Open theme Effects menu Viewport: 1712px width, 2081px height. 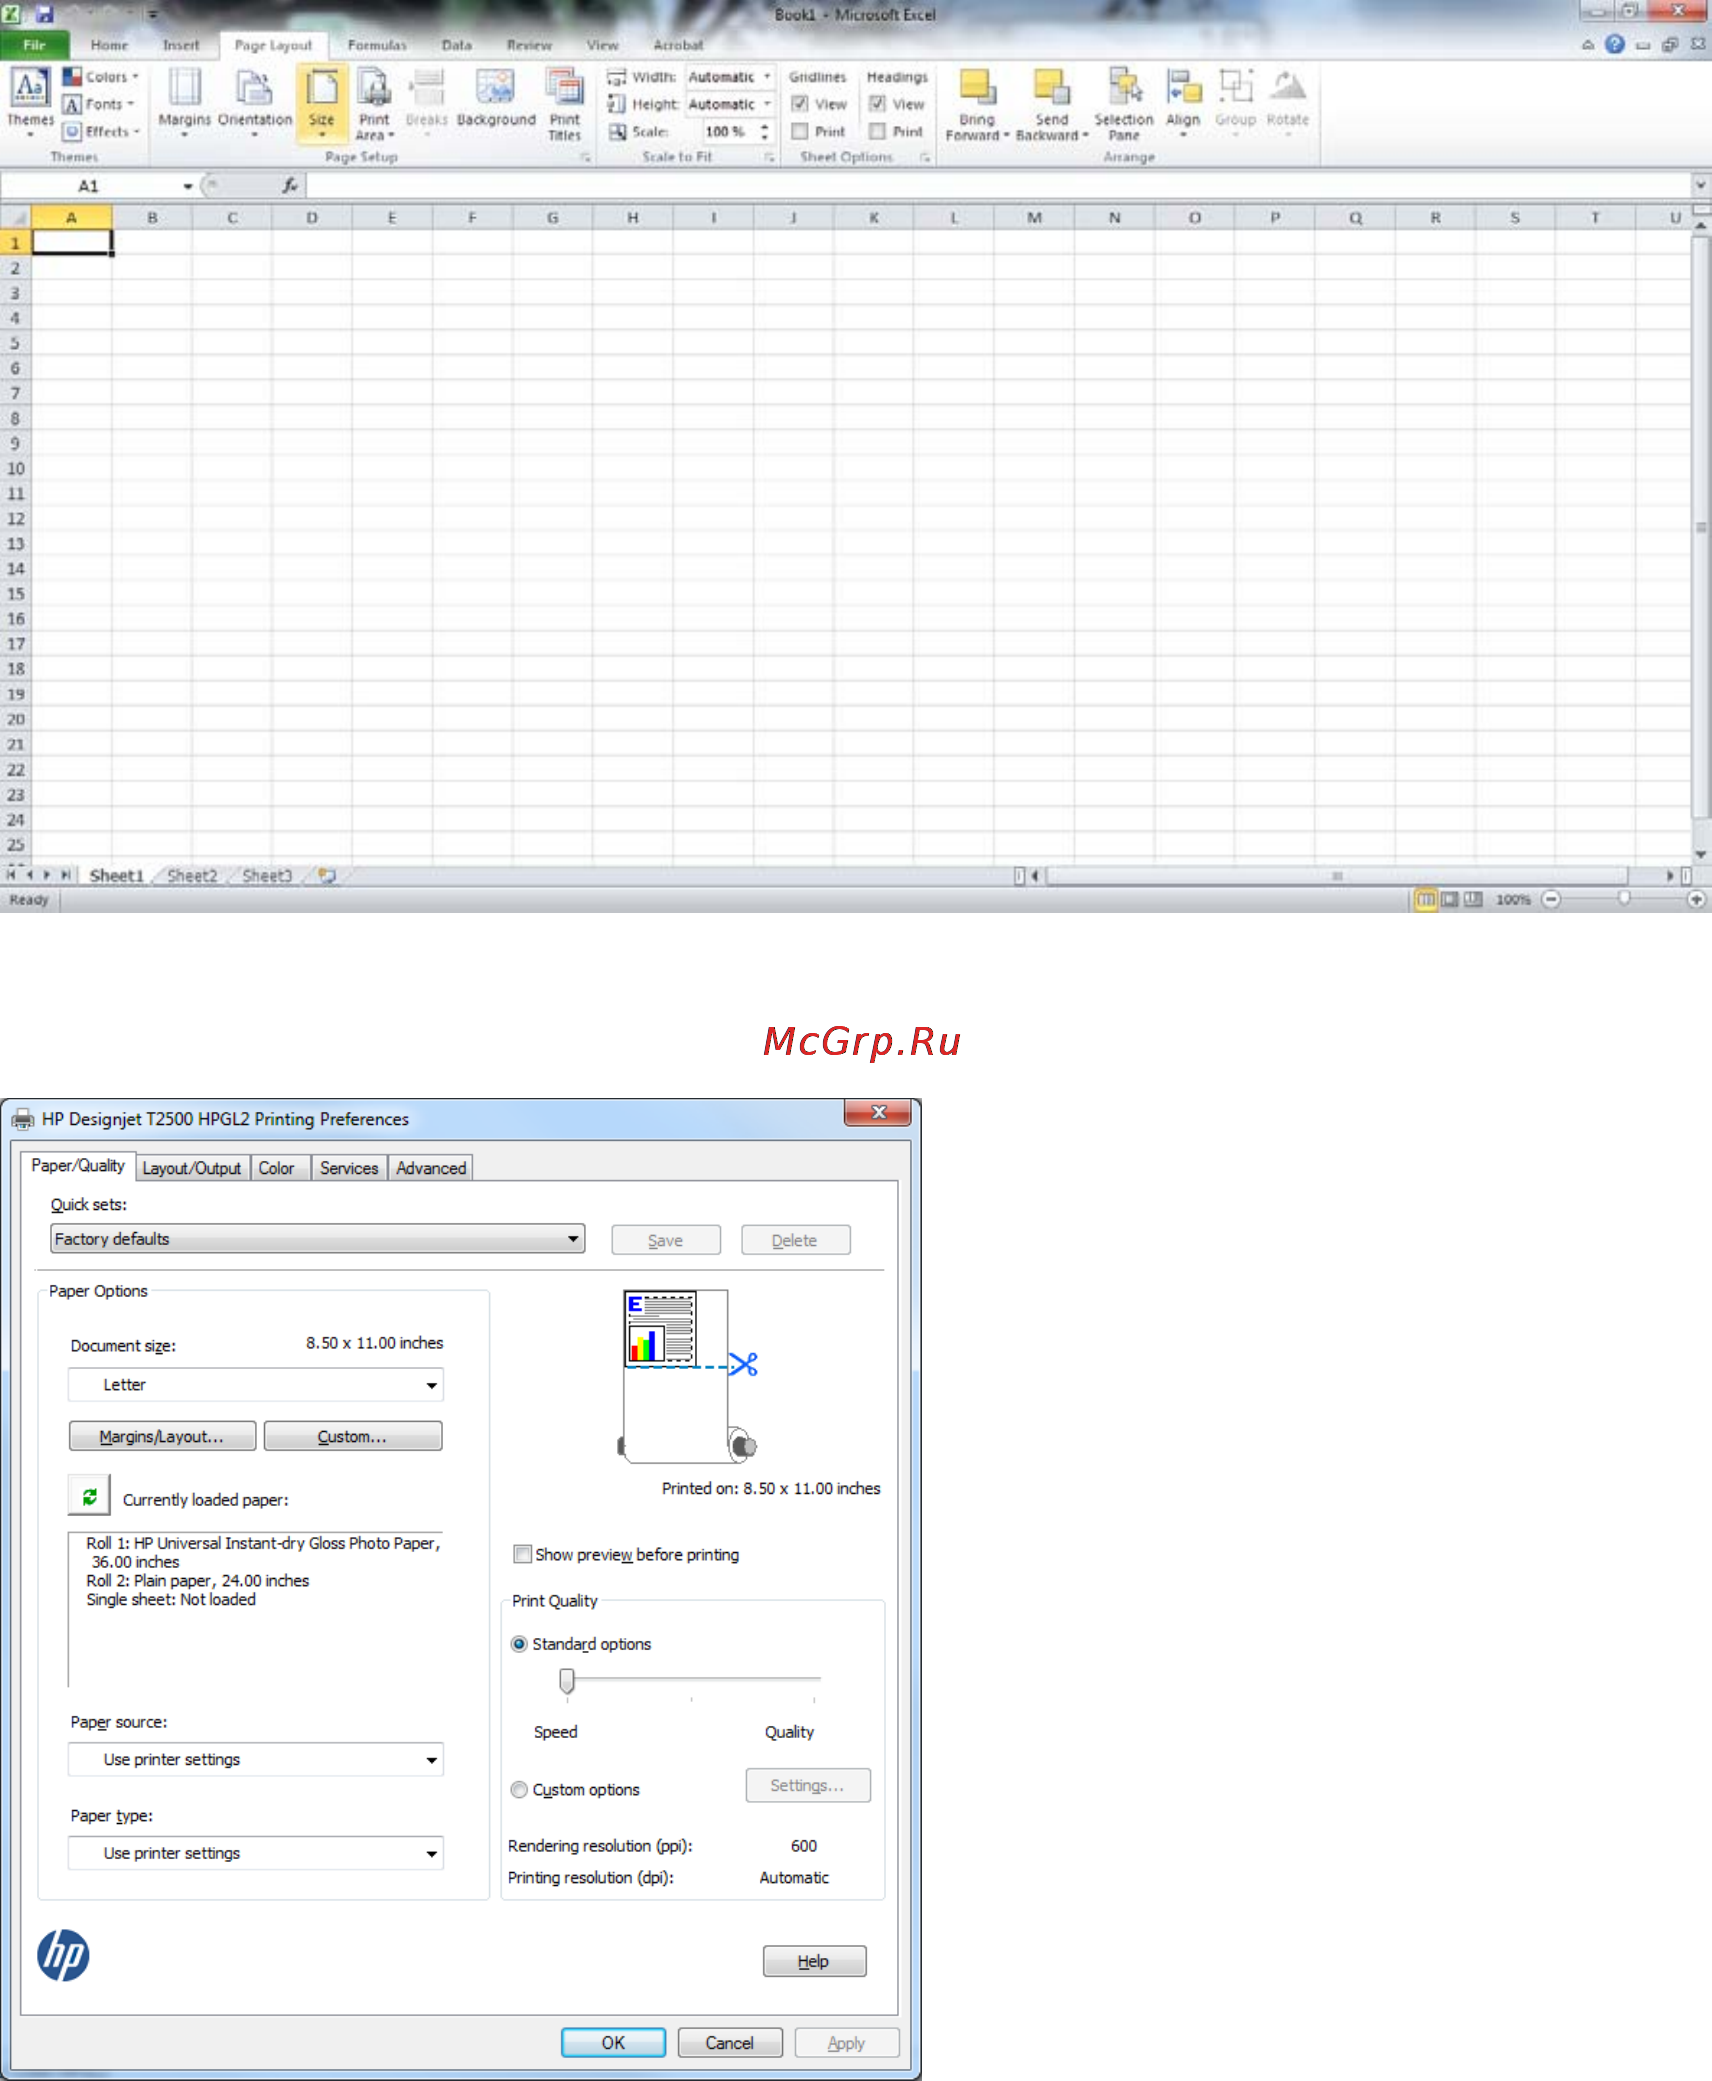pyautogui.click(x=101, y=131)
